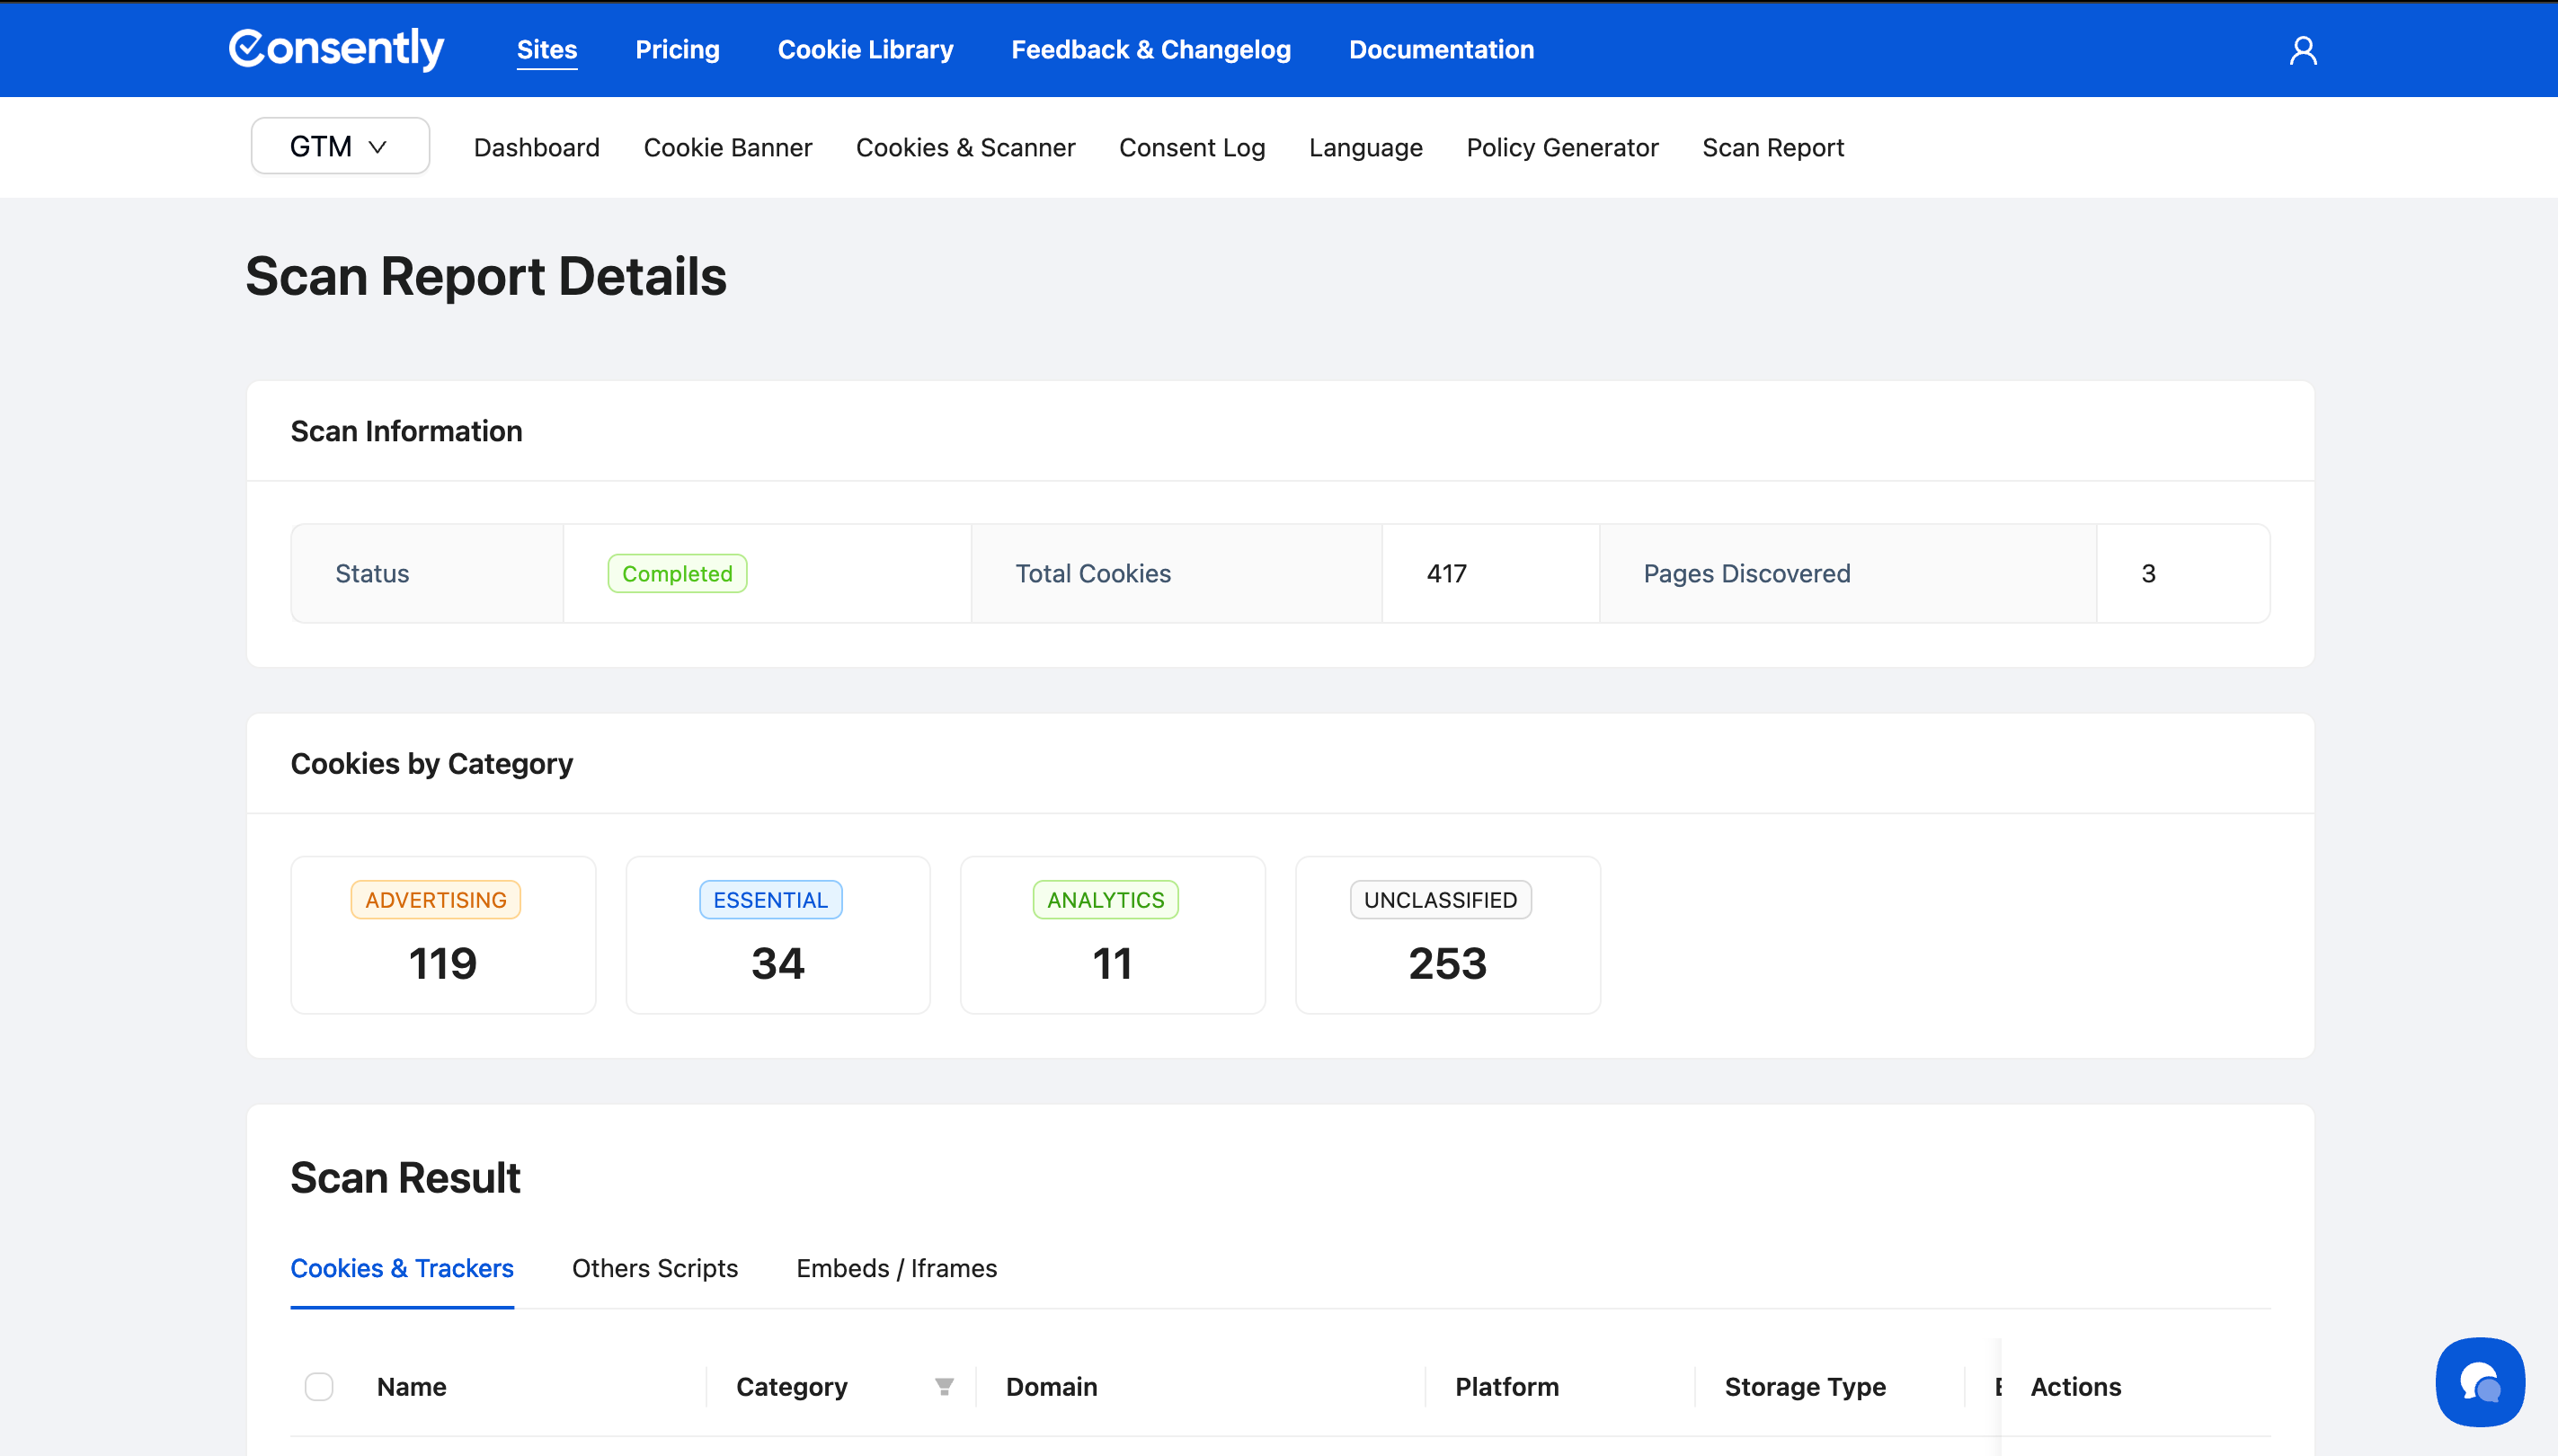Screen dimensions: 2558x1456
Task: Open the chat support widget
Action: pyautogui.click(x=2479, y=1382)
